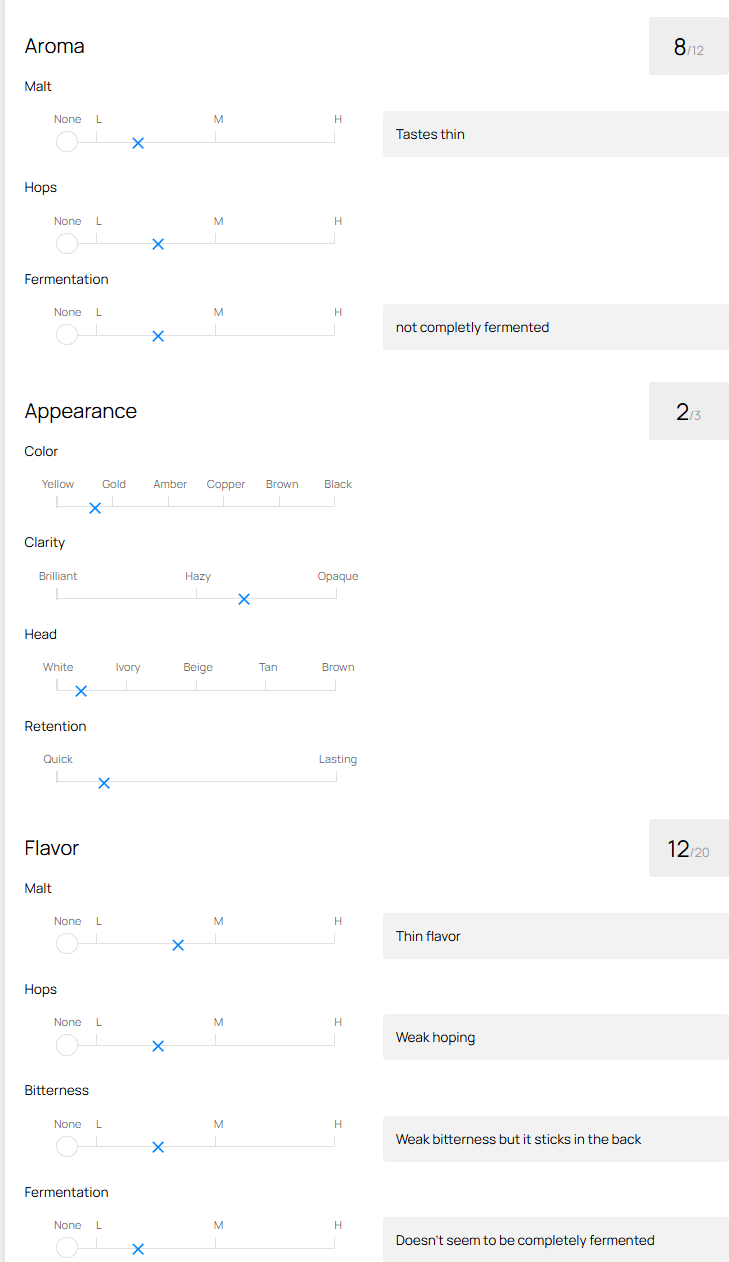Set Flavor Malt to None
Screen dimensions: 729x1262
(x=67, y=944)
